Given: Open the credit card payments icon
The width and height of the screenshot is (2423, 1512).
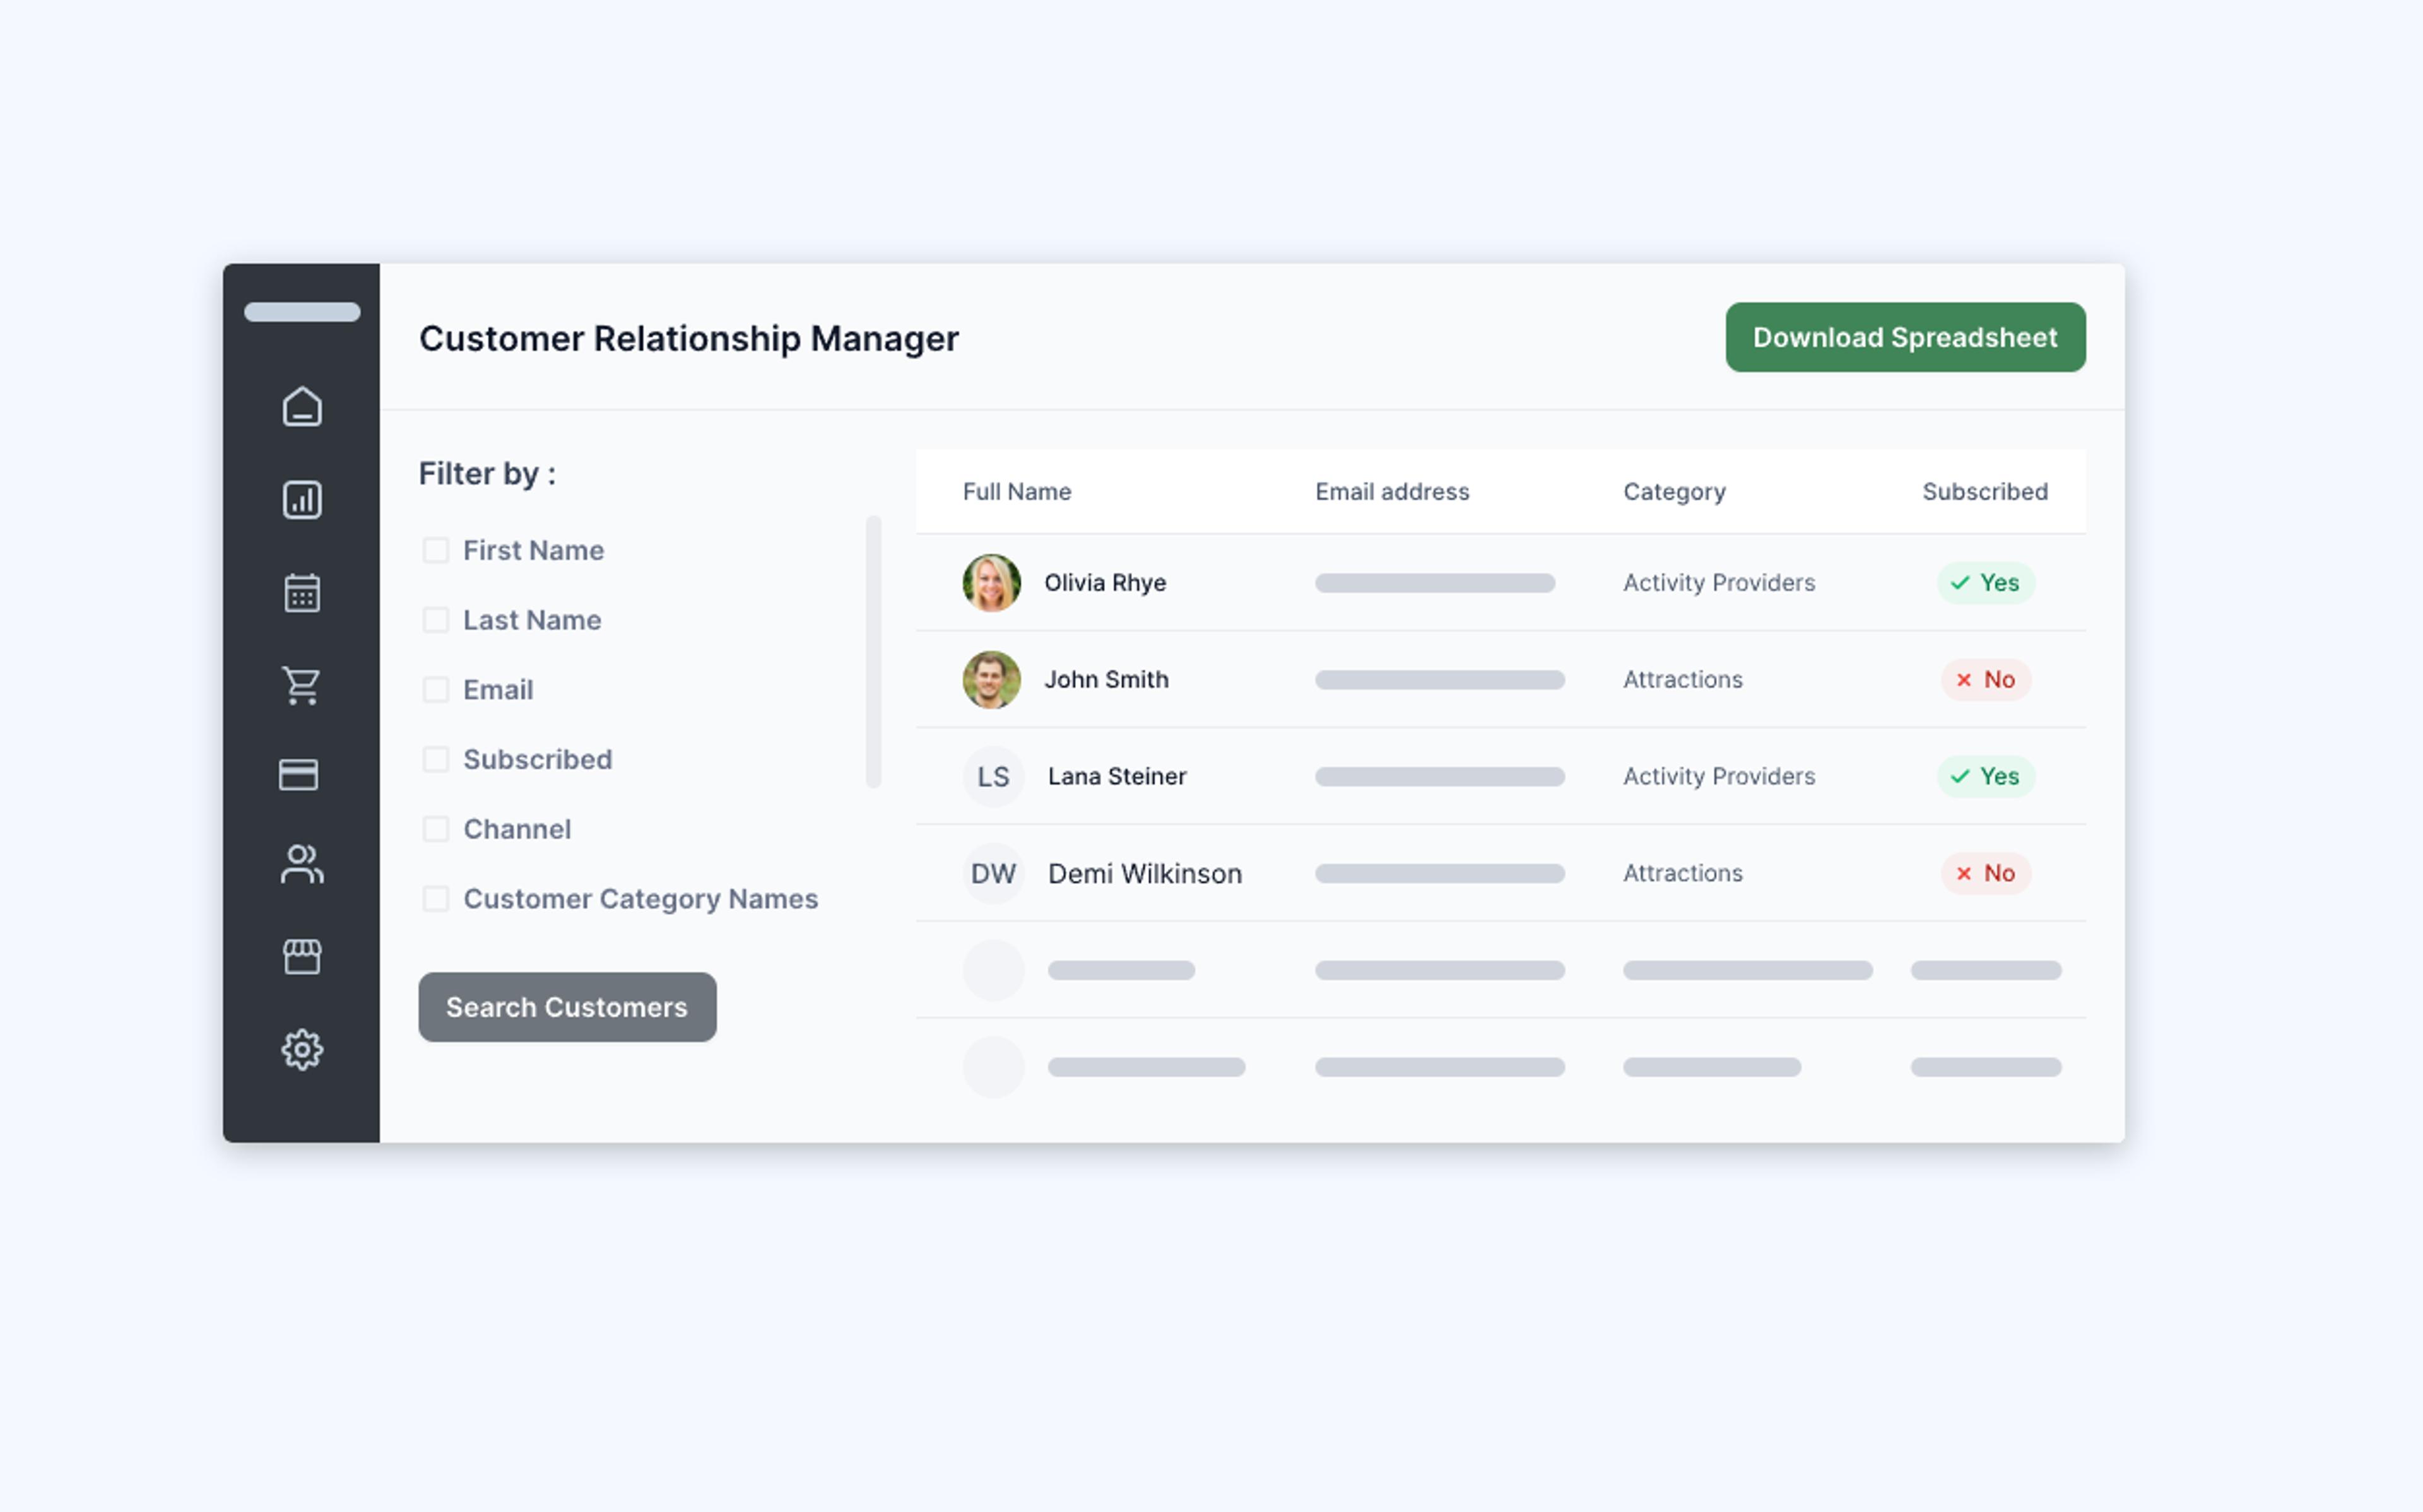Looking at the screenshot, I should point(299,775).
